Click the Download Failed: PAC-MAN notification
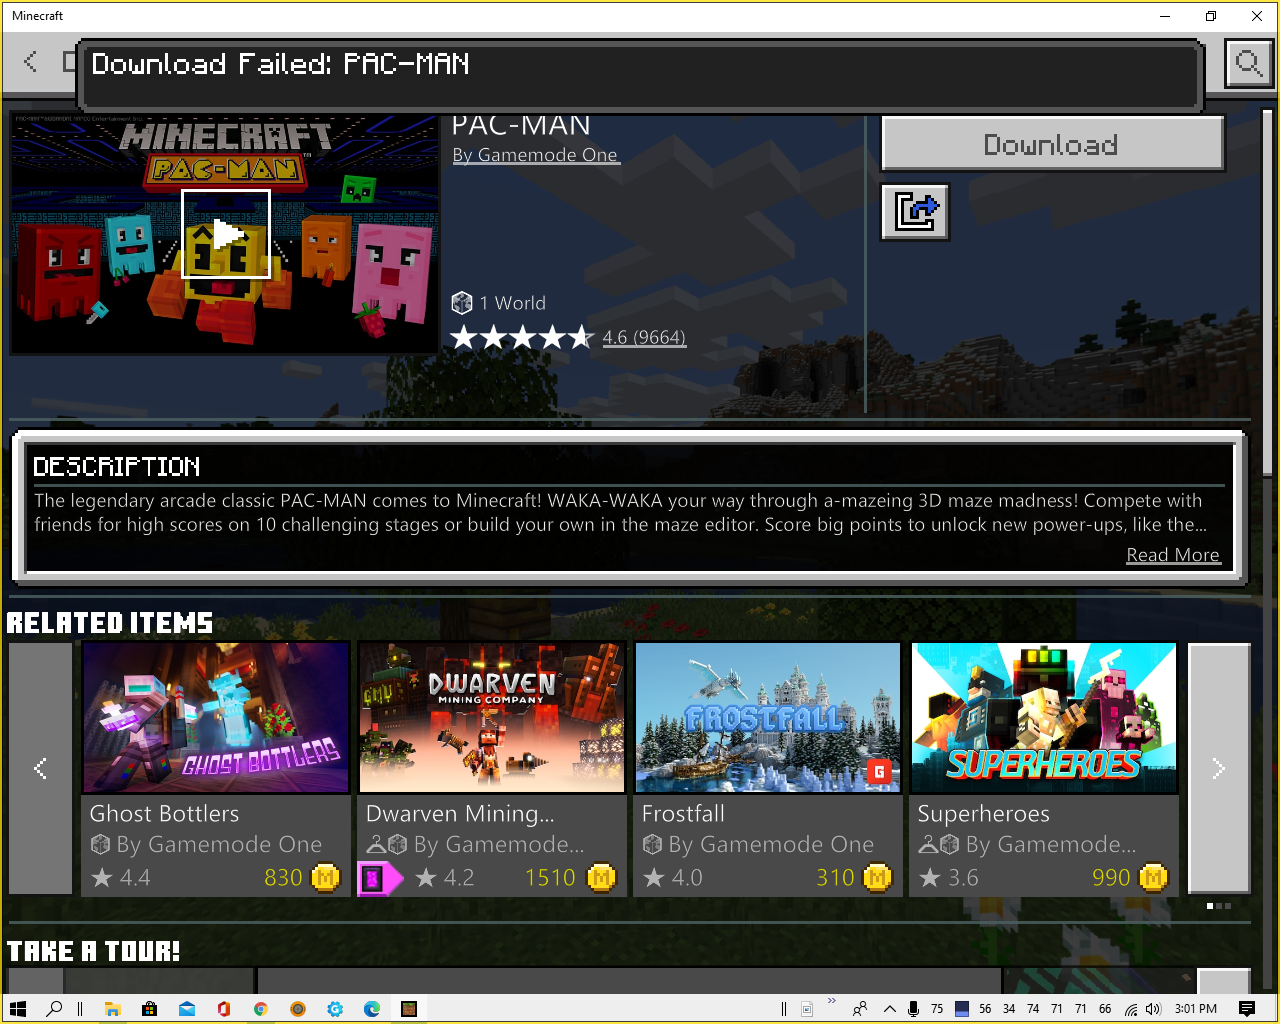The image size is (1280, 1024). click(x=640, y=75)
